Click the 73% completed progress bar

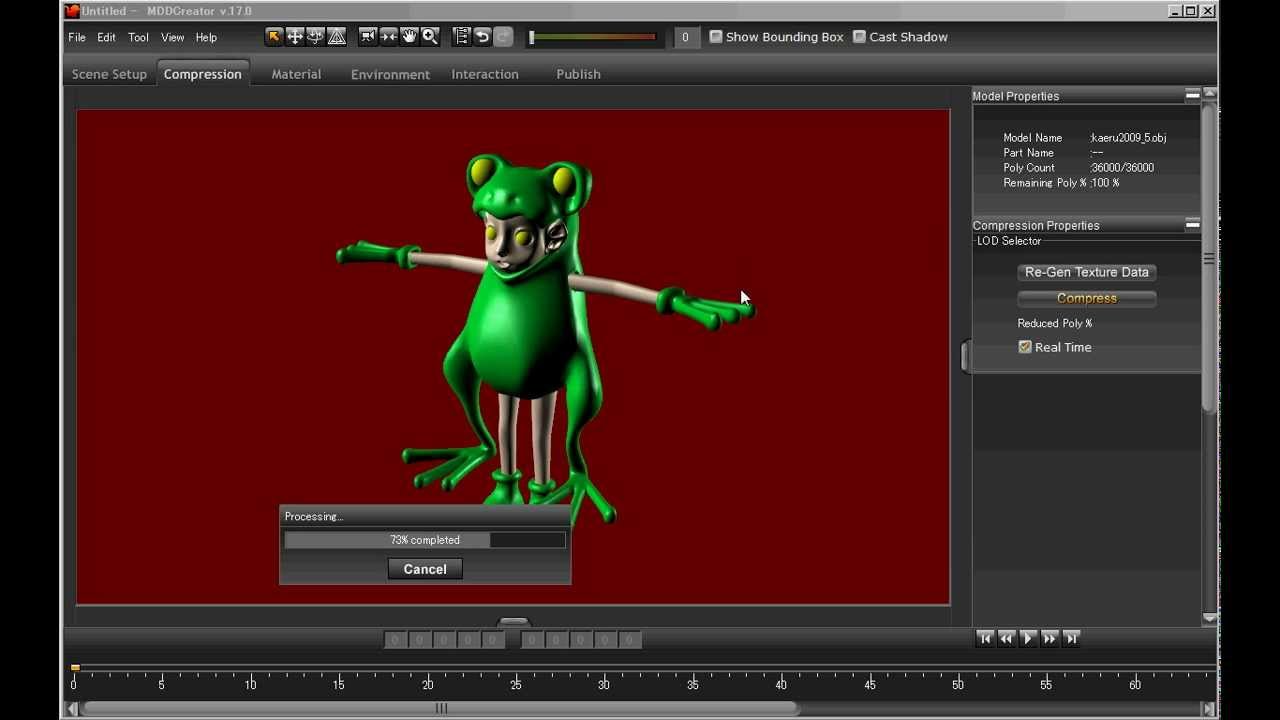(425, 540)
